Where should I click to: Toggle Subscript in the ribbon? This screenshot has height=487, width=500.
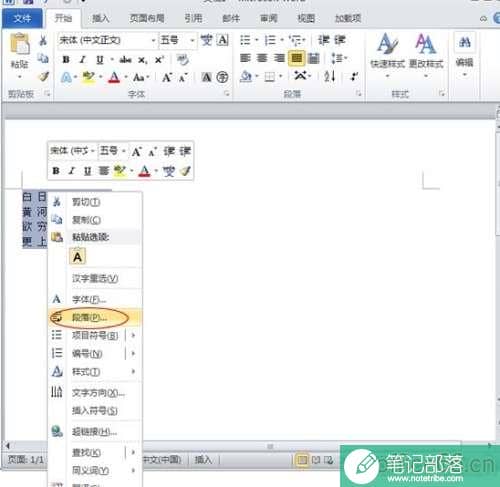pyautogui.click(x=142, y=60)
